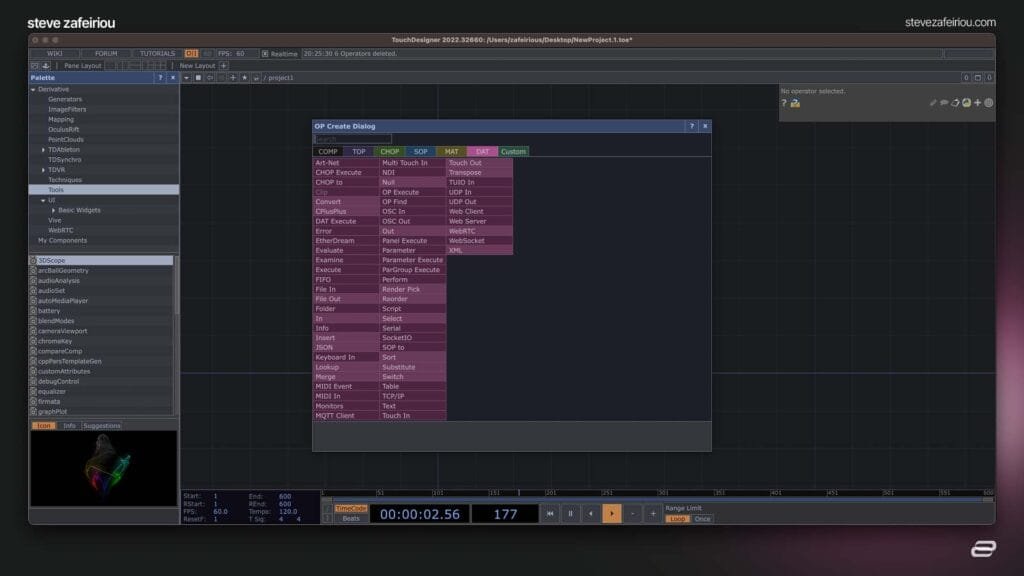Switch to the CHOP operator tab
Screen dimensions: 1024x576
[390, 152]
